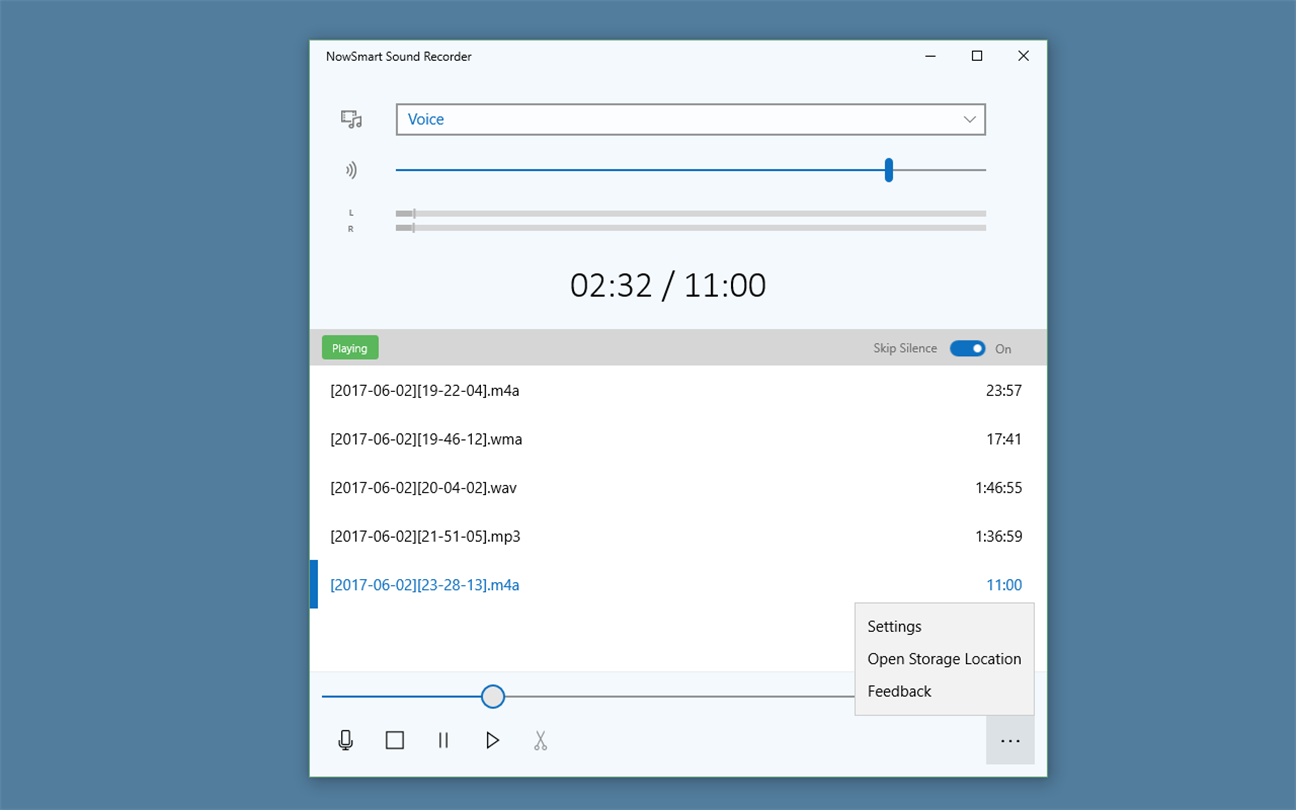This screenshot has width=1296, height=810.
Task: Select recording [2017-06-02][21-51-05].mp3
Action: tap(678, 536)
